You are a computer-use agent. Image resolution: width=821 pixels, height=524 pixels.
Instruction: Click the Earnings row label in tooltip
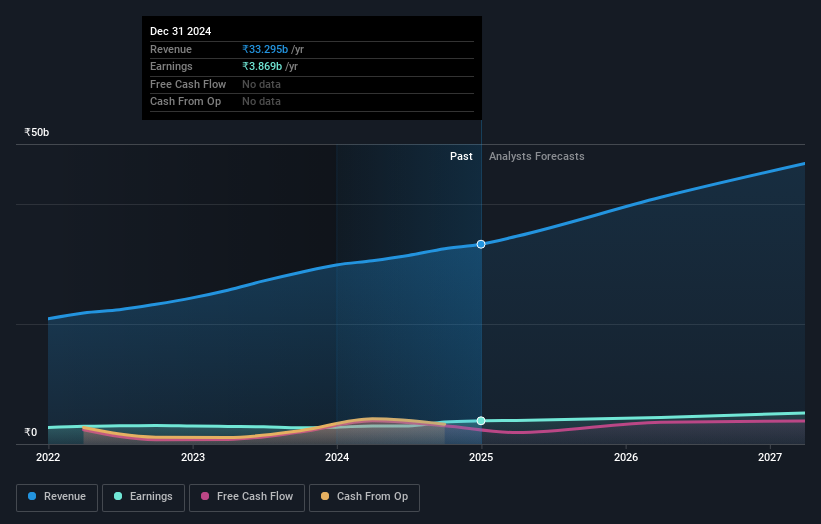pyautogui.click(x=171, y=66)
